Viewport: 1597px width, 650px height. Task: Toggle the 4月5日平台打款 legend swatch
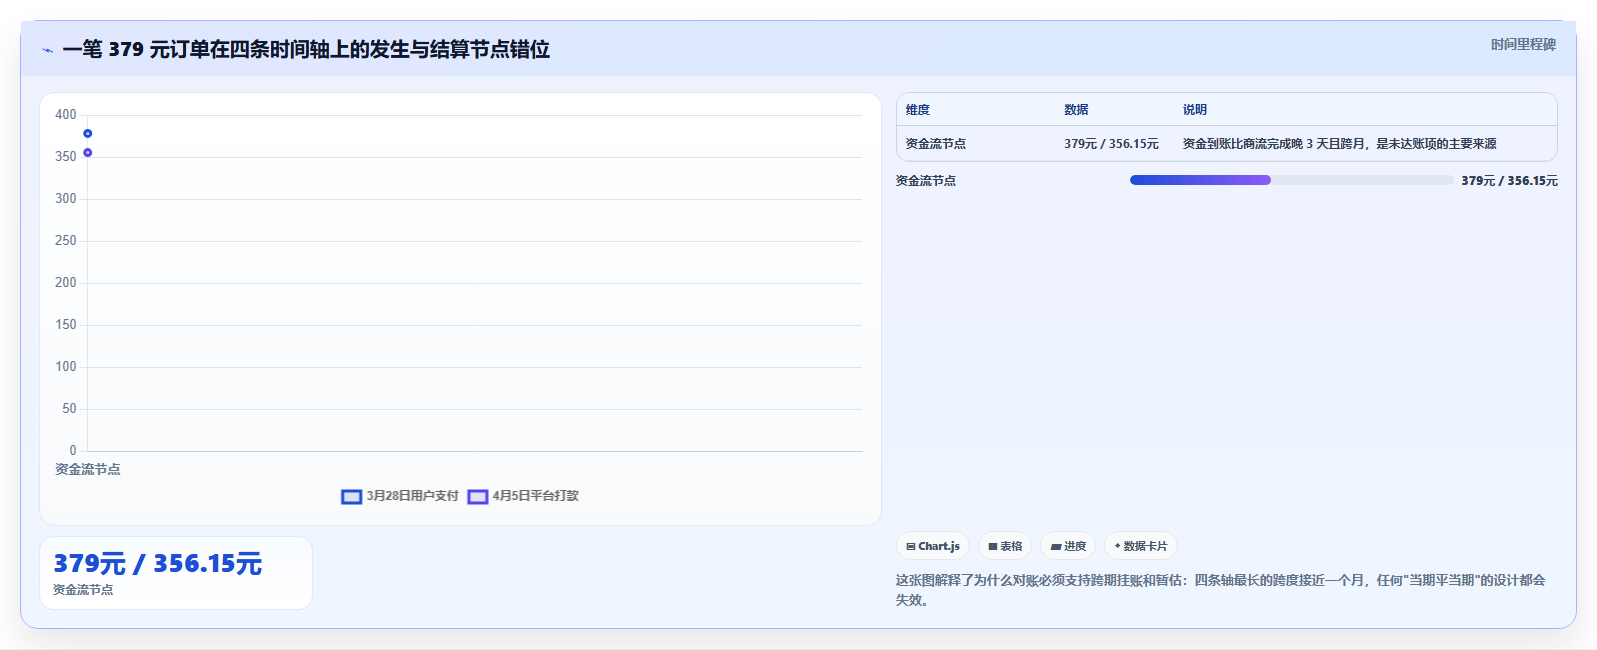(x=477, y=496)
